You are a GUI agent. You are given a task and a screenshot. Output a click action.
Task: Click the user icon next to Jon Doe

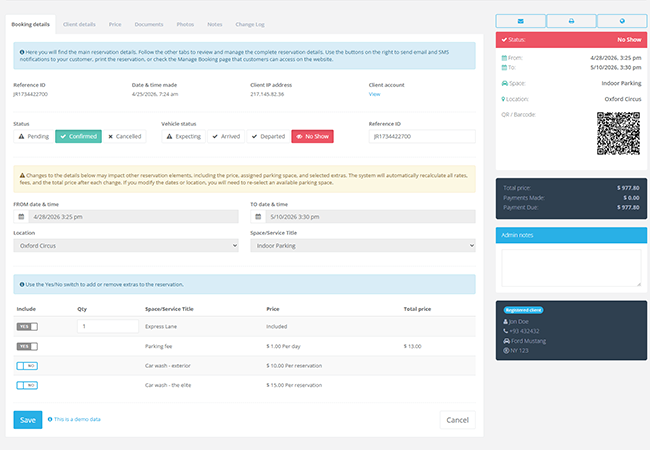point(505,322)
